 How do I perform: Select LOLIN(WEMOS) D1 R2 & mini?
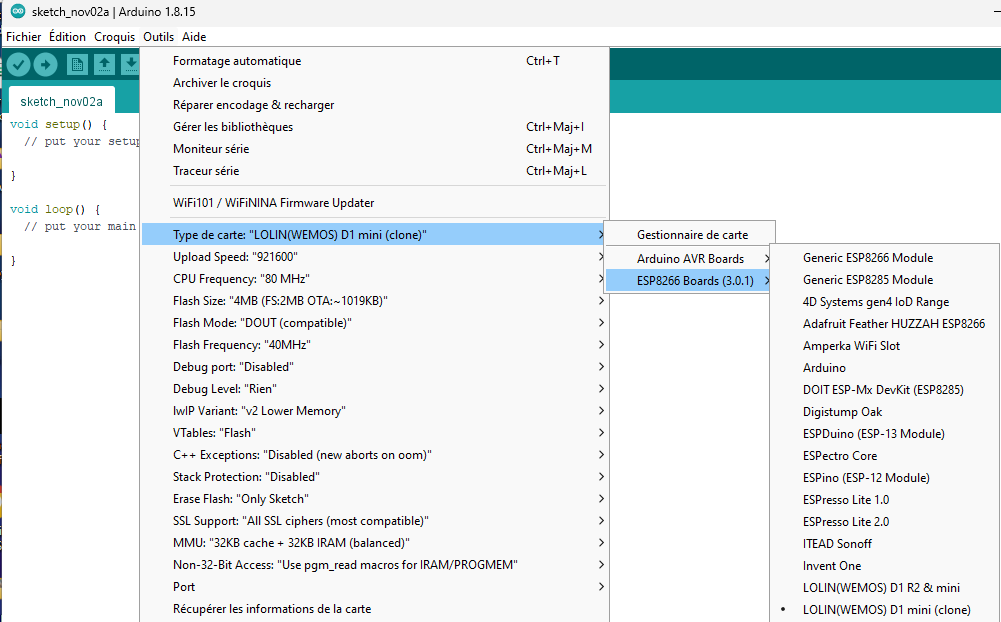click(884, 588)
